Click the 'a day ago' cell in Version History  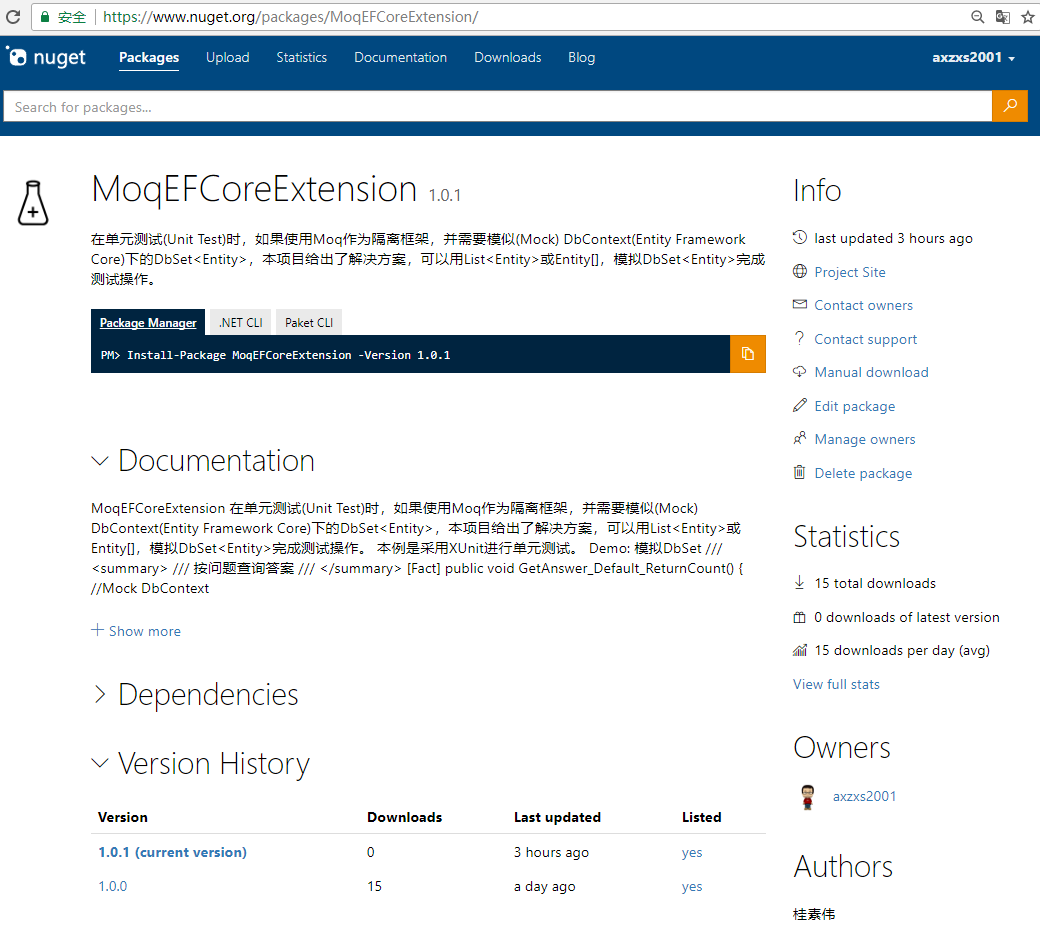pos(545,887)
